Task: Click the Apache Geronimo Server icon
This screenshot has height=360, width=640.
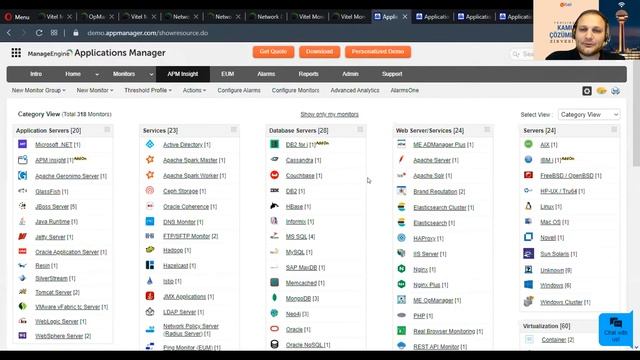Action: [22, 176]
